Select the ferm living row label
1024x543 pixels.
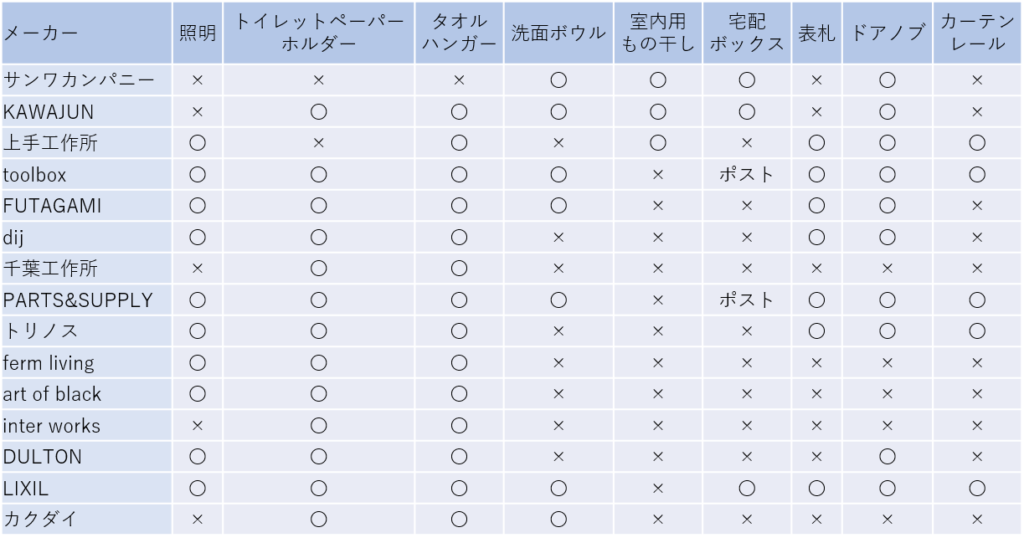86,363
